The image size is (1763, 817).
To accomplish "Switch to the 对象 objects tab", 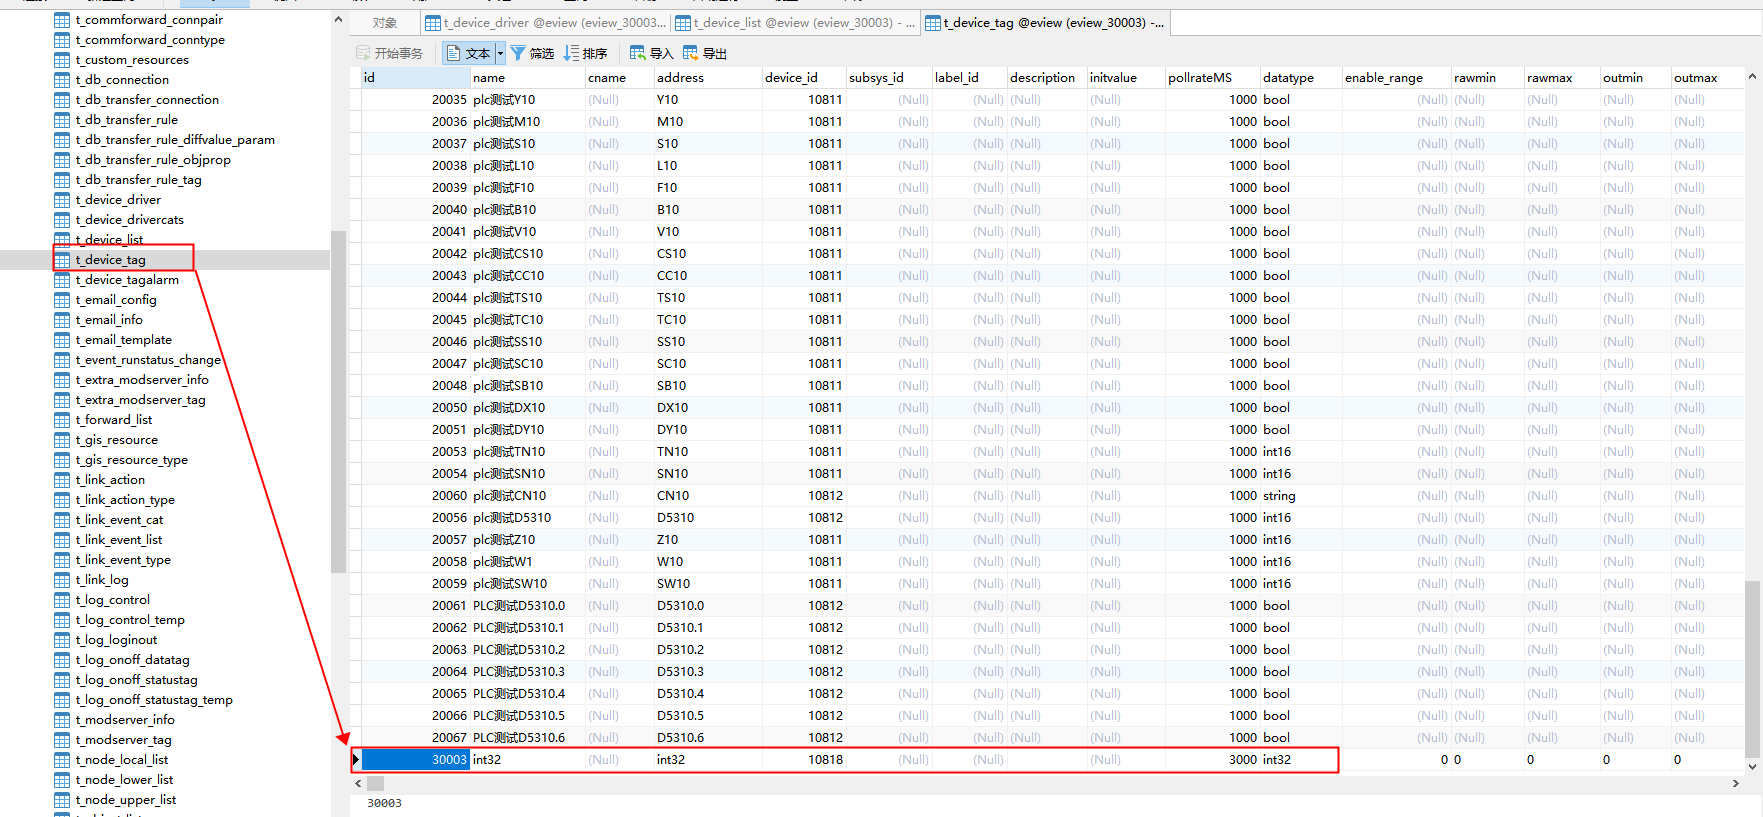I will (x=385, y=23).
